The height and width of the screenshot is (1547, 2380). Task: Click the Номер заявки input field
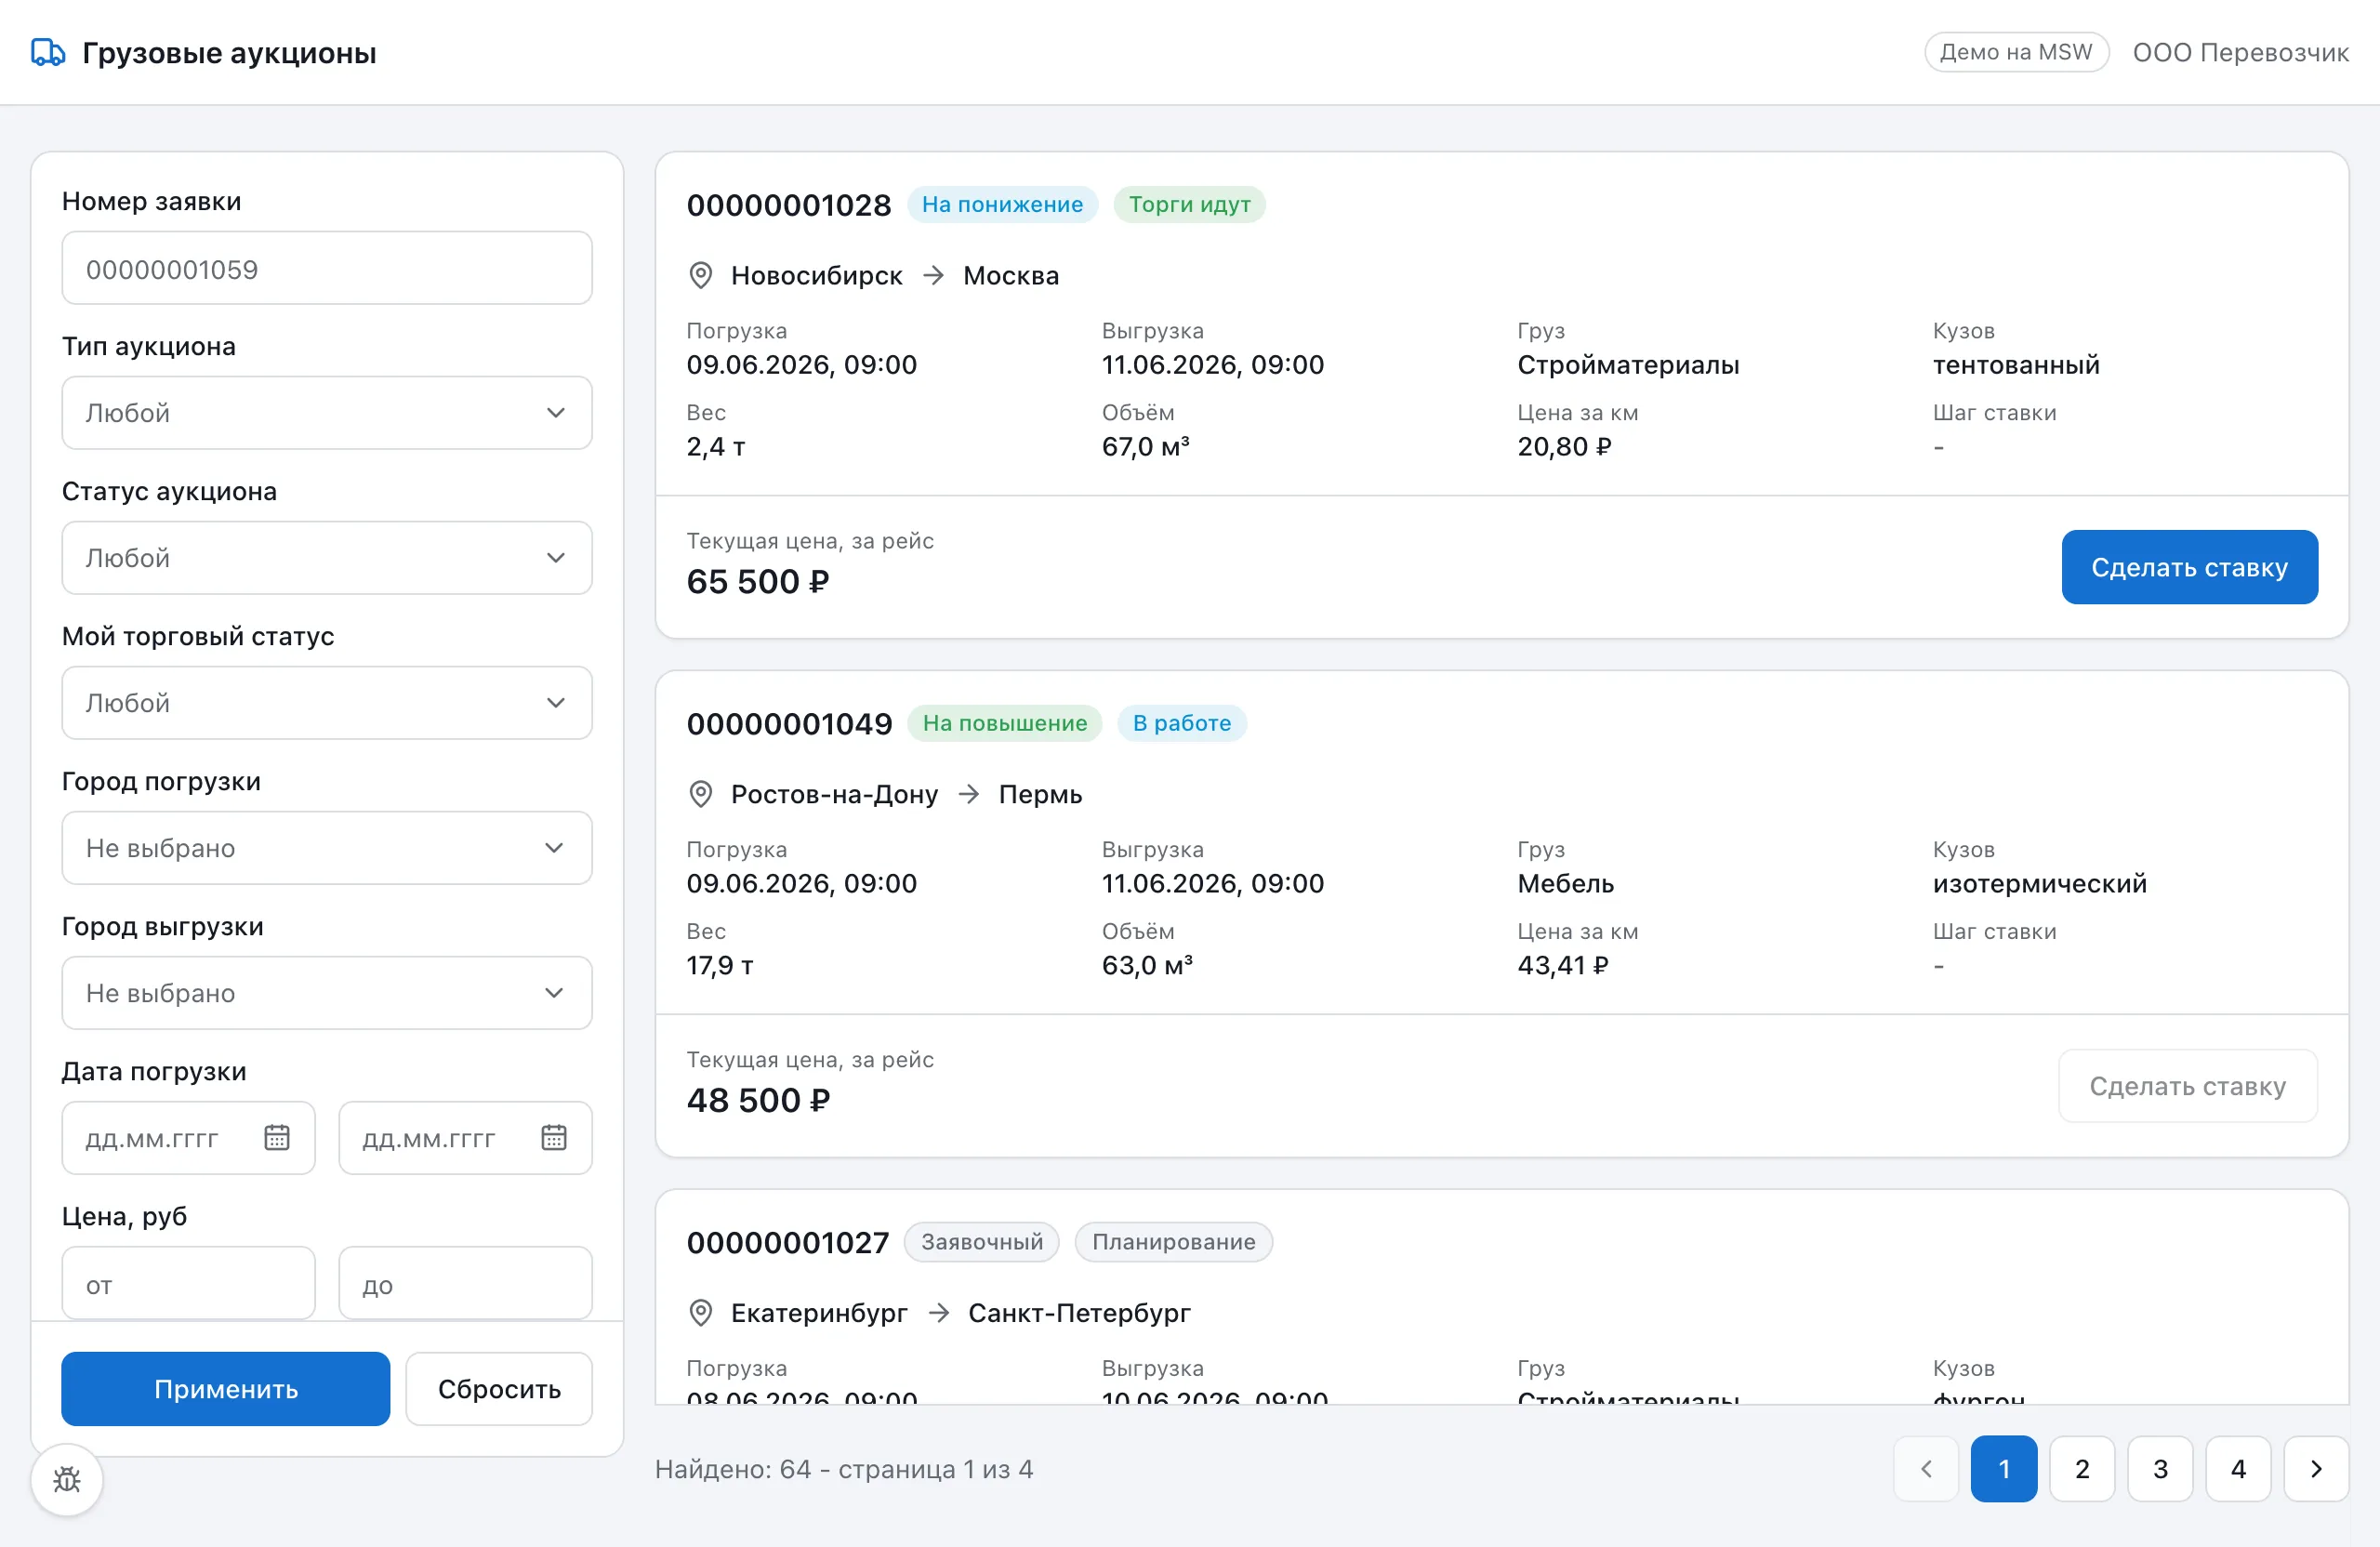point(327,268)
